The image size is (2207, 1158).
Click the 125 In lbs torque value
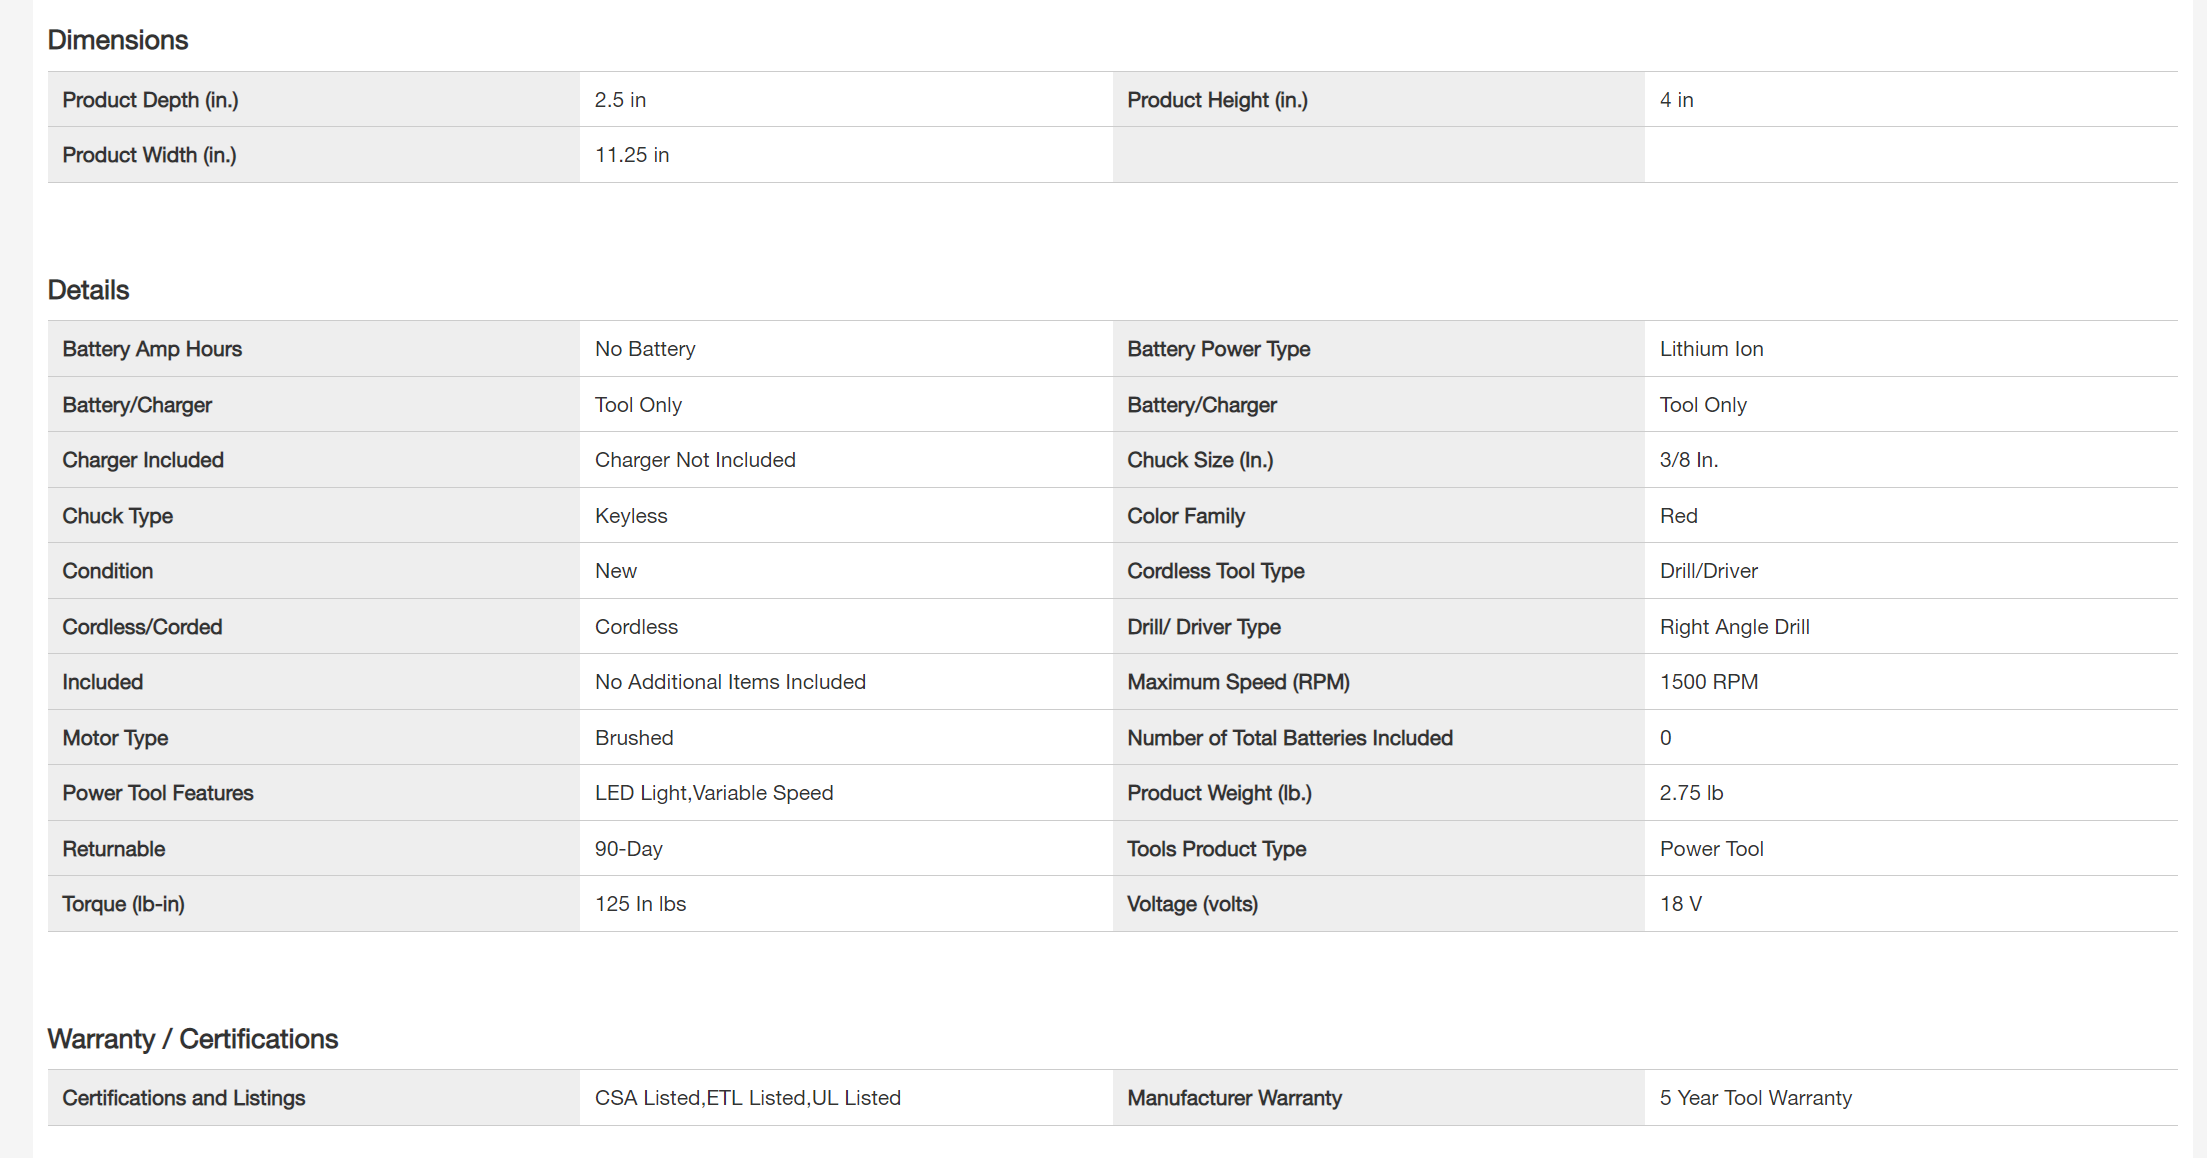click(640, 904)
